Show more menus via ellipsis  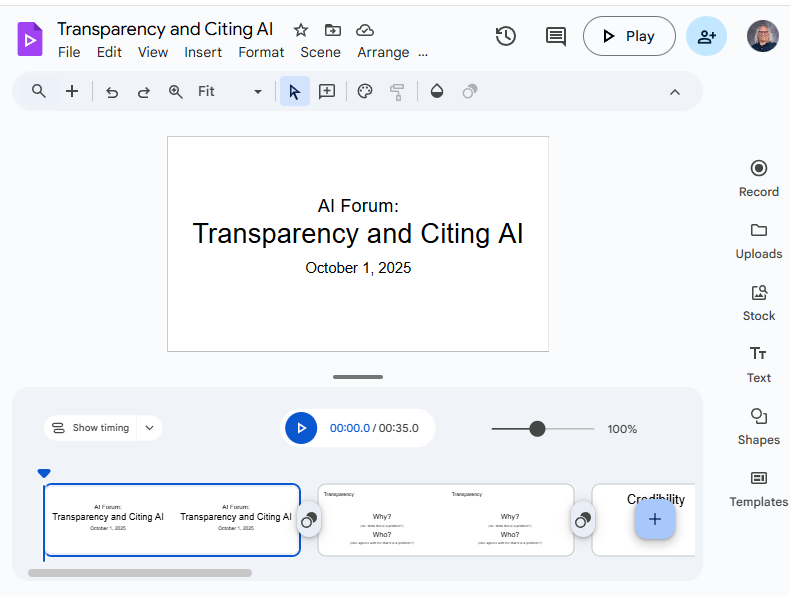tap(423, 53)
